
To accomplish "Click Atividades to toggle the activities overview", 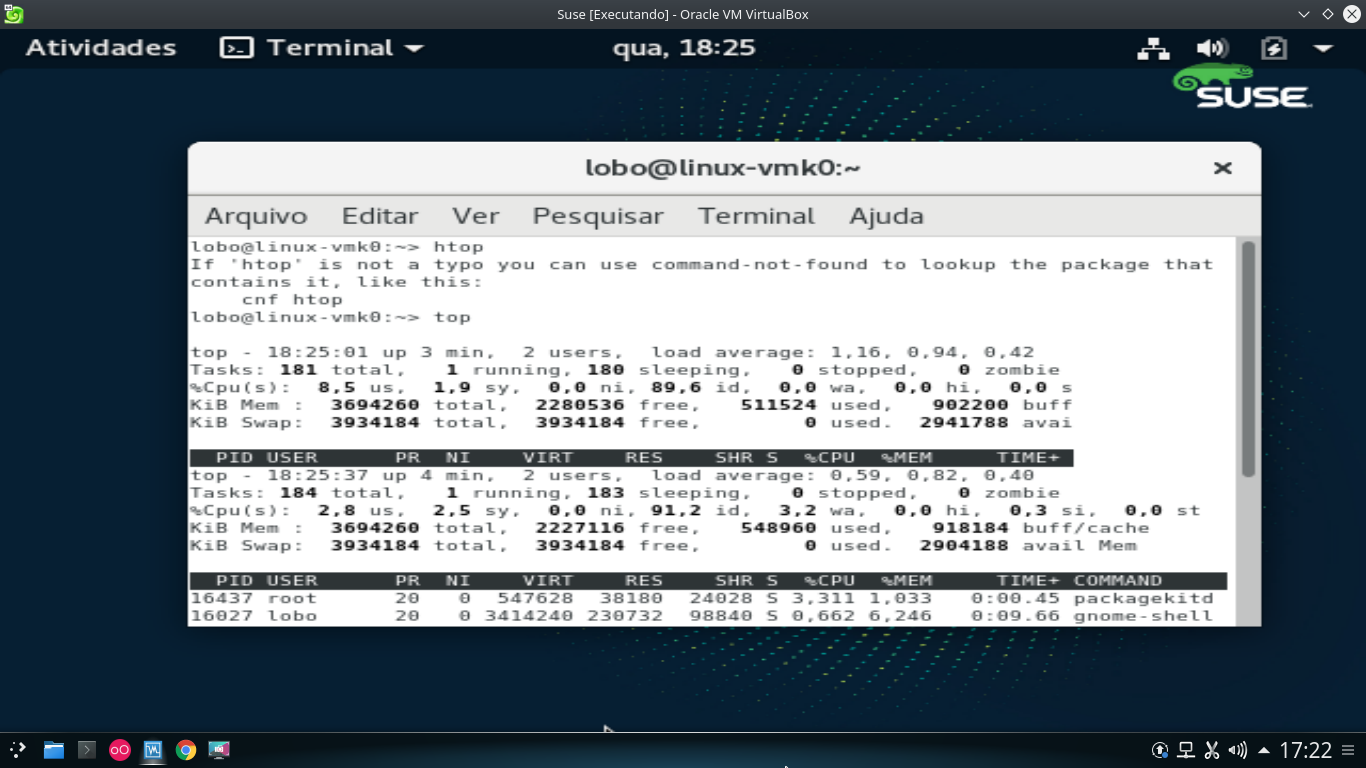I will click(x=100, y=47).
